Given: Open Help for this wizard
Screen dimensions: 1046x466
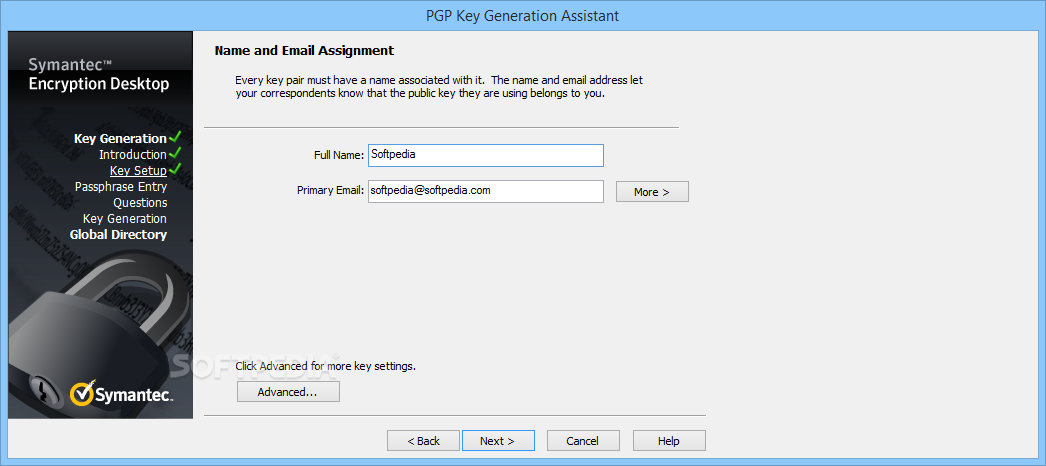Looking at the screenshot, I should coord(669,441).
